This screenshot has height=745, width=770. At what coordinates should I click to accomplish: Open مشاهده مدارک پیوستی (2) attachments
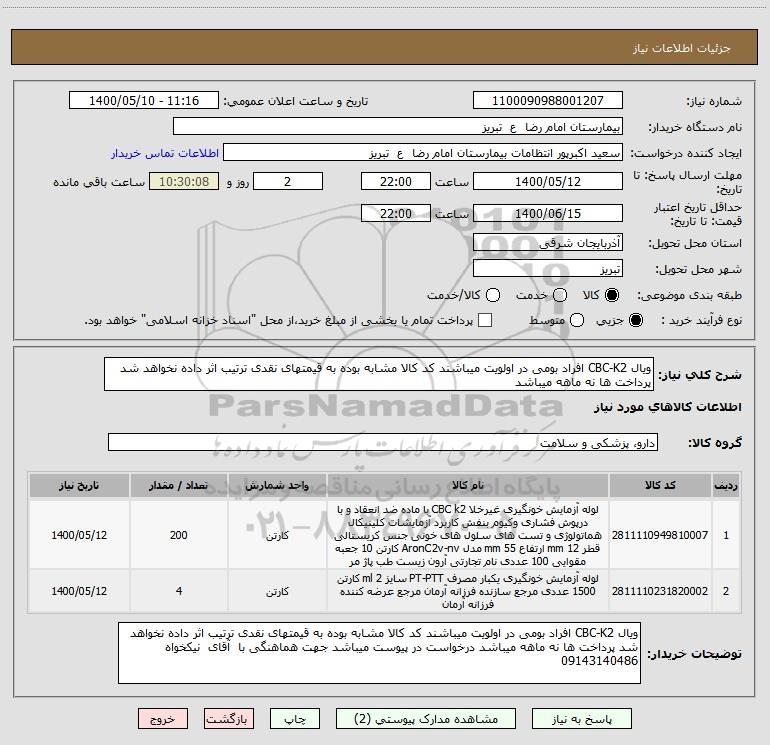coord(426,719)
